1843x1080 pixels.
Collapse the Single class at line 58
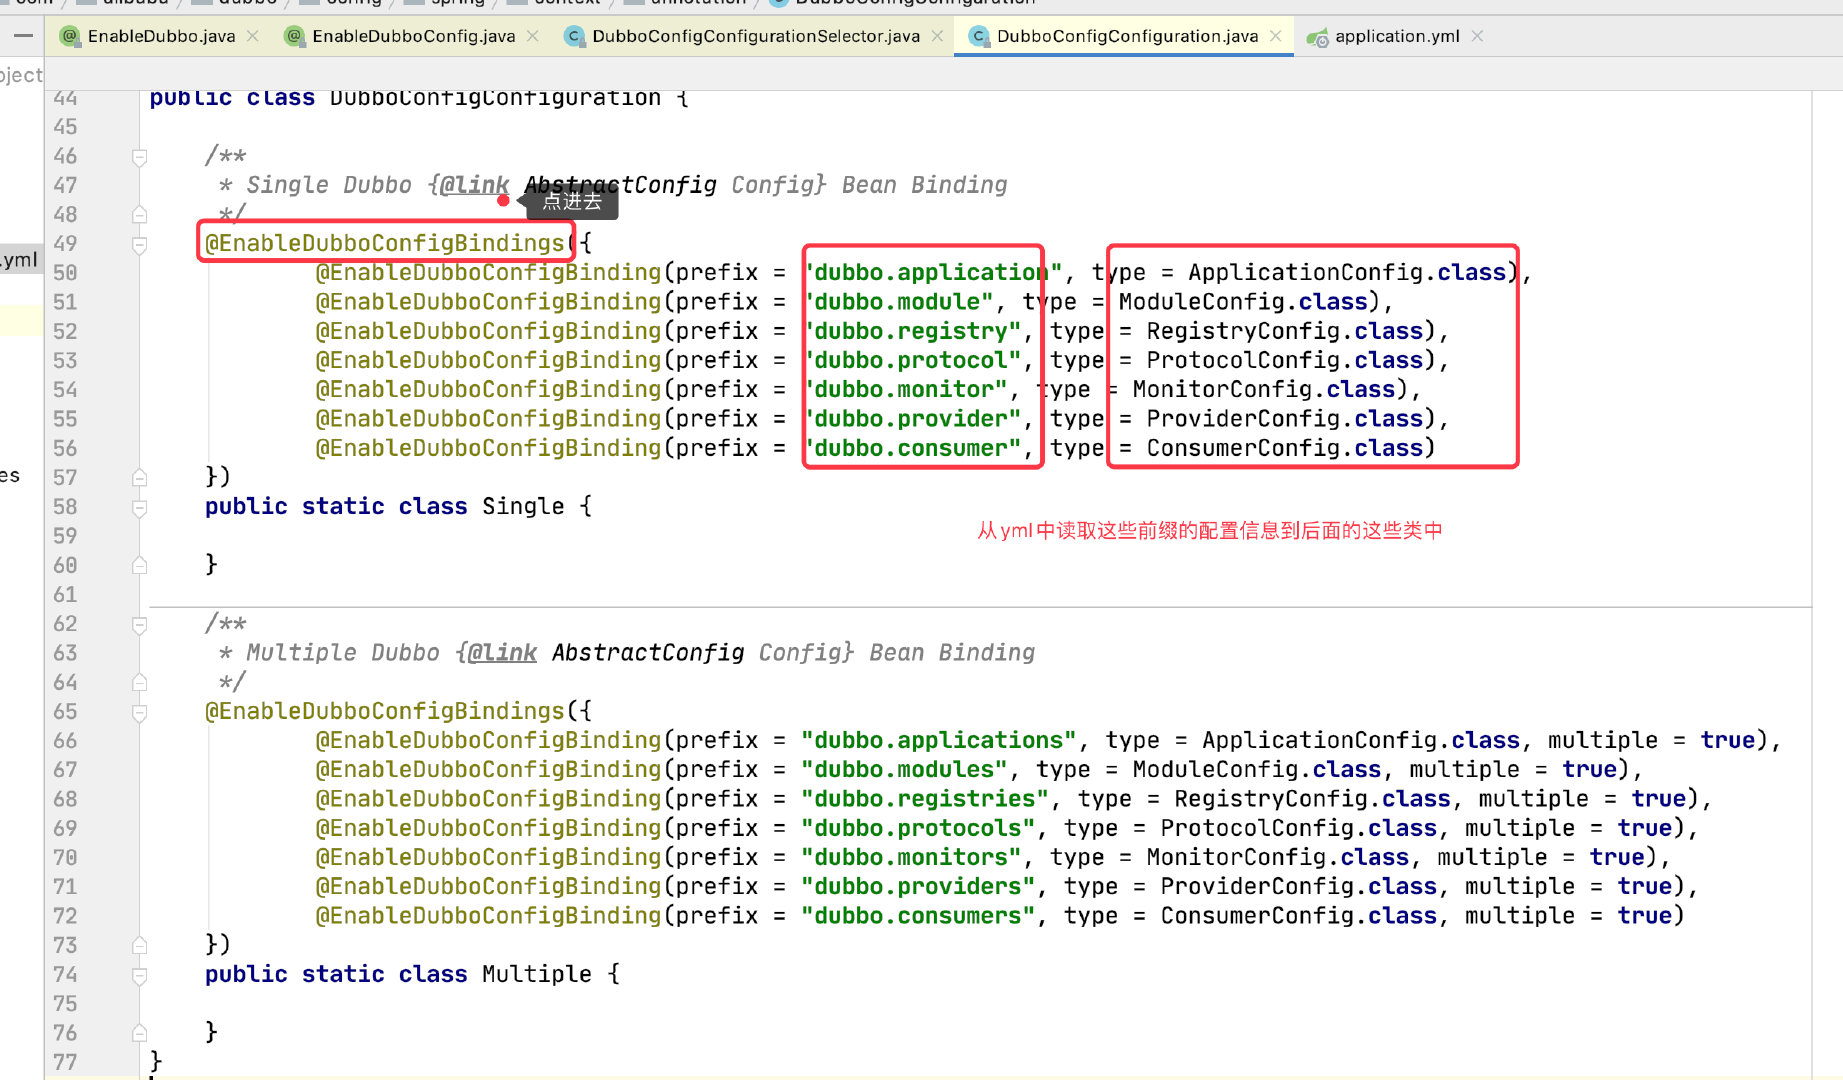(x=140, y=508)
